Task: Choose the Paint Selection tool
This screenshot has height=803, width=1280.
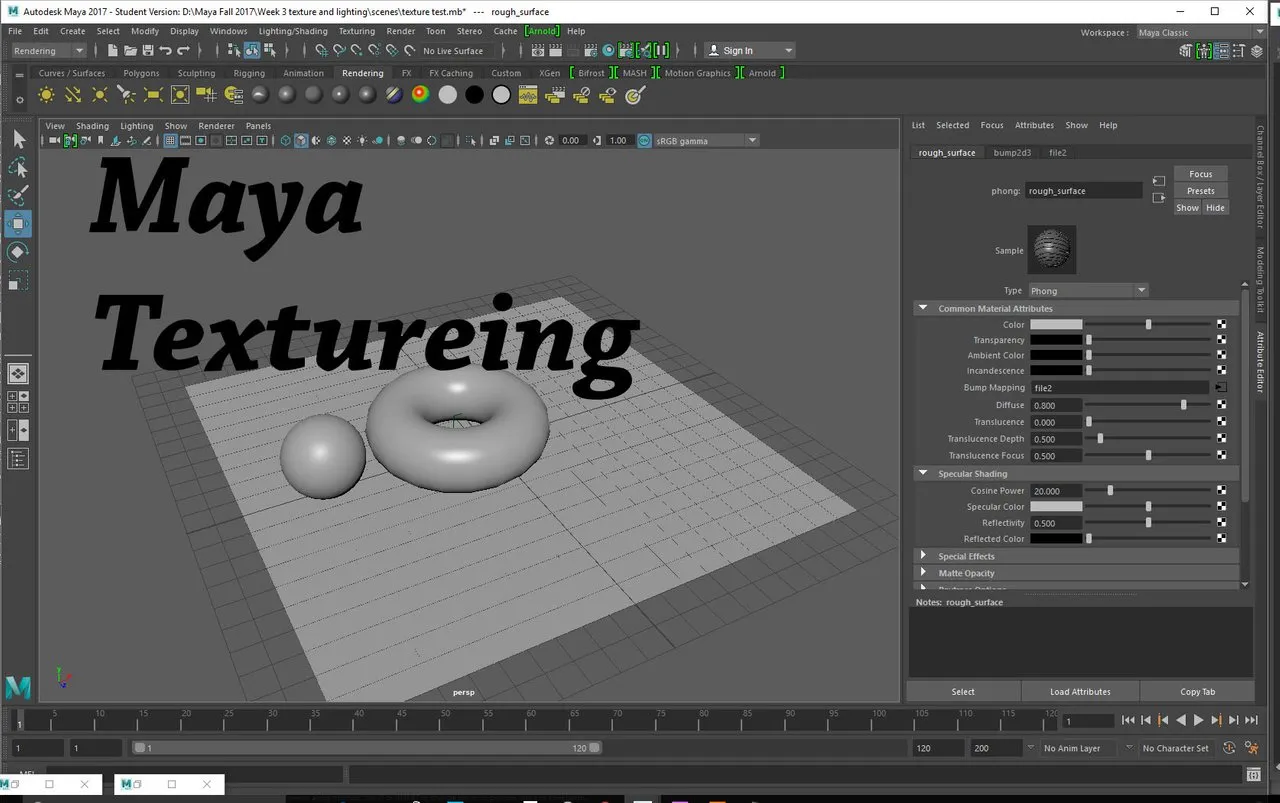Action: 18,196
